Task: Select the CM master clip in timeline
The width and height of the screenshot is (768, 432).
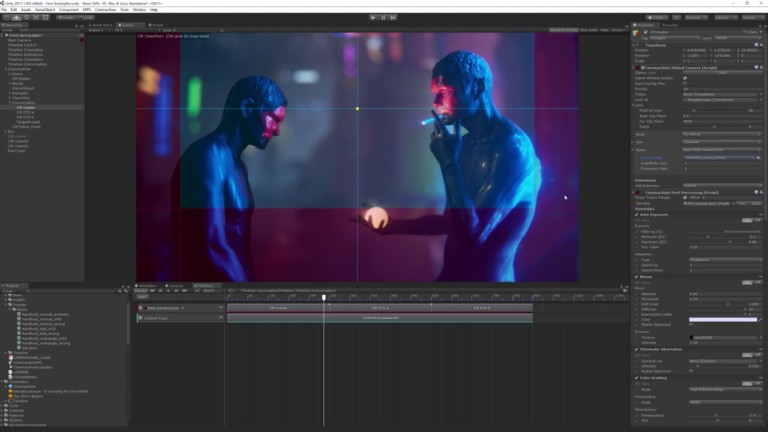Action: click(x=278, y=308)
